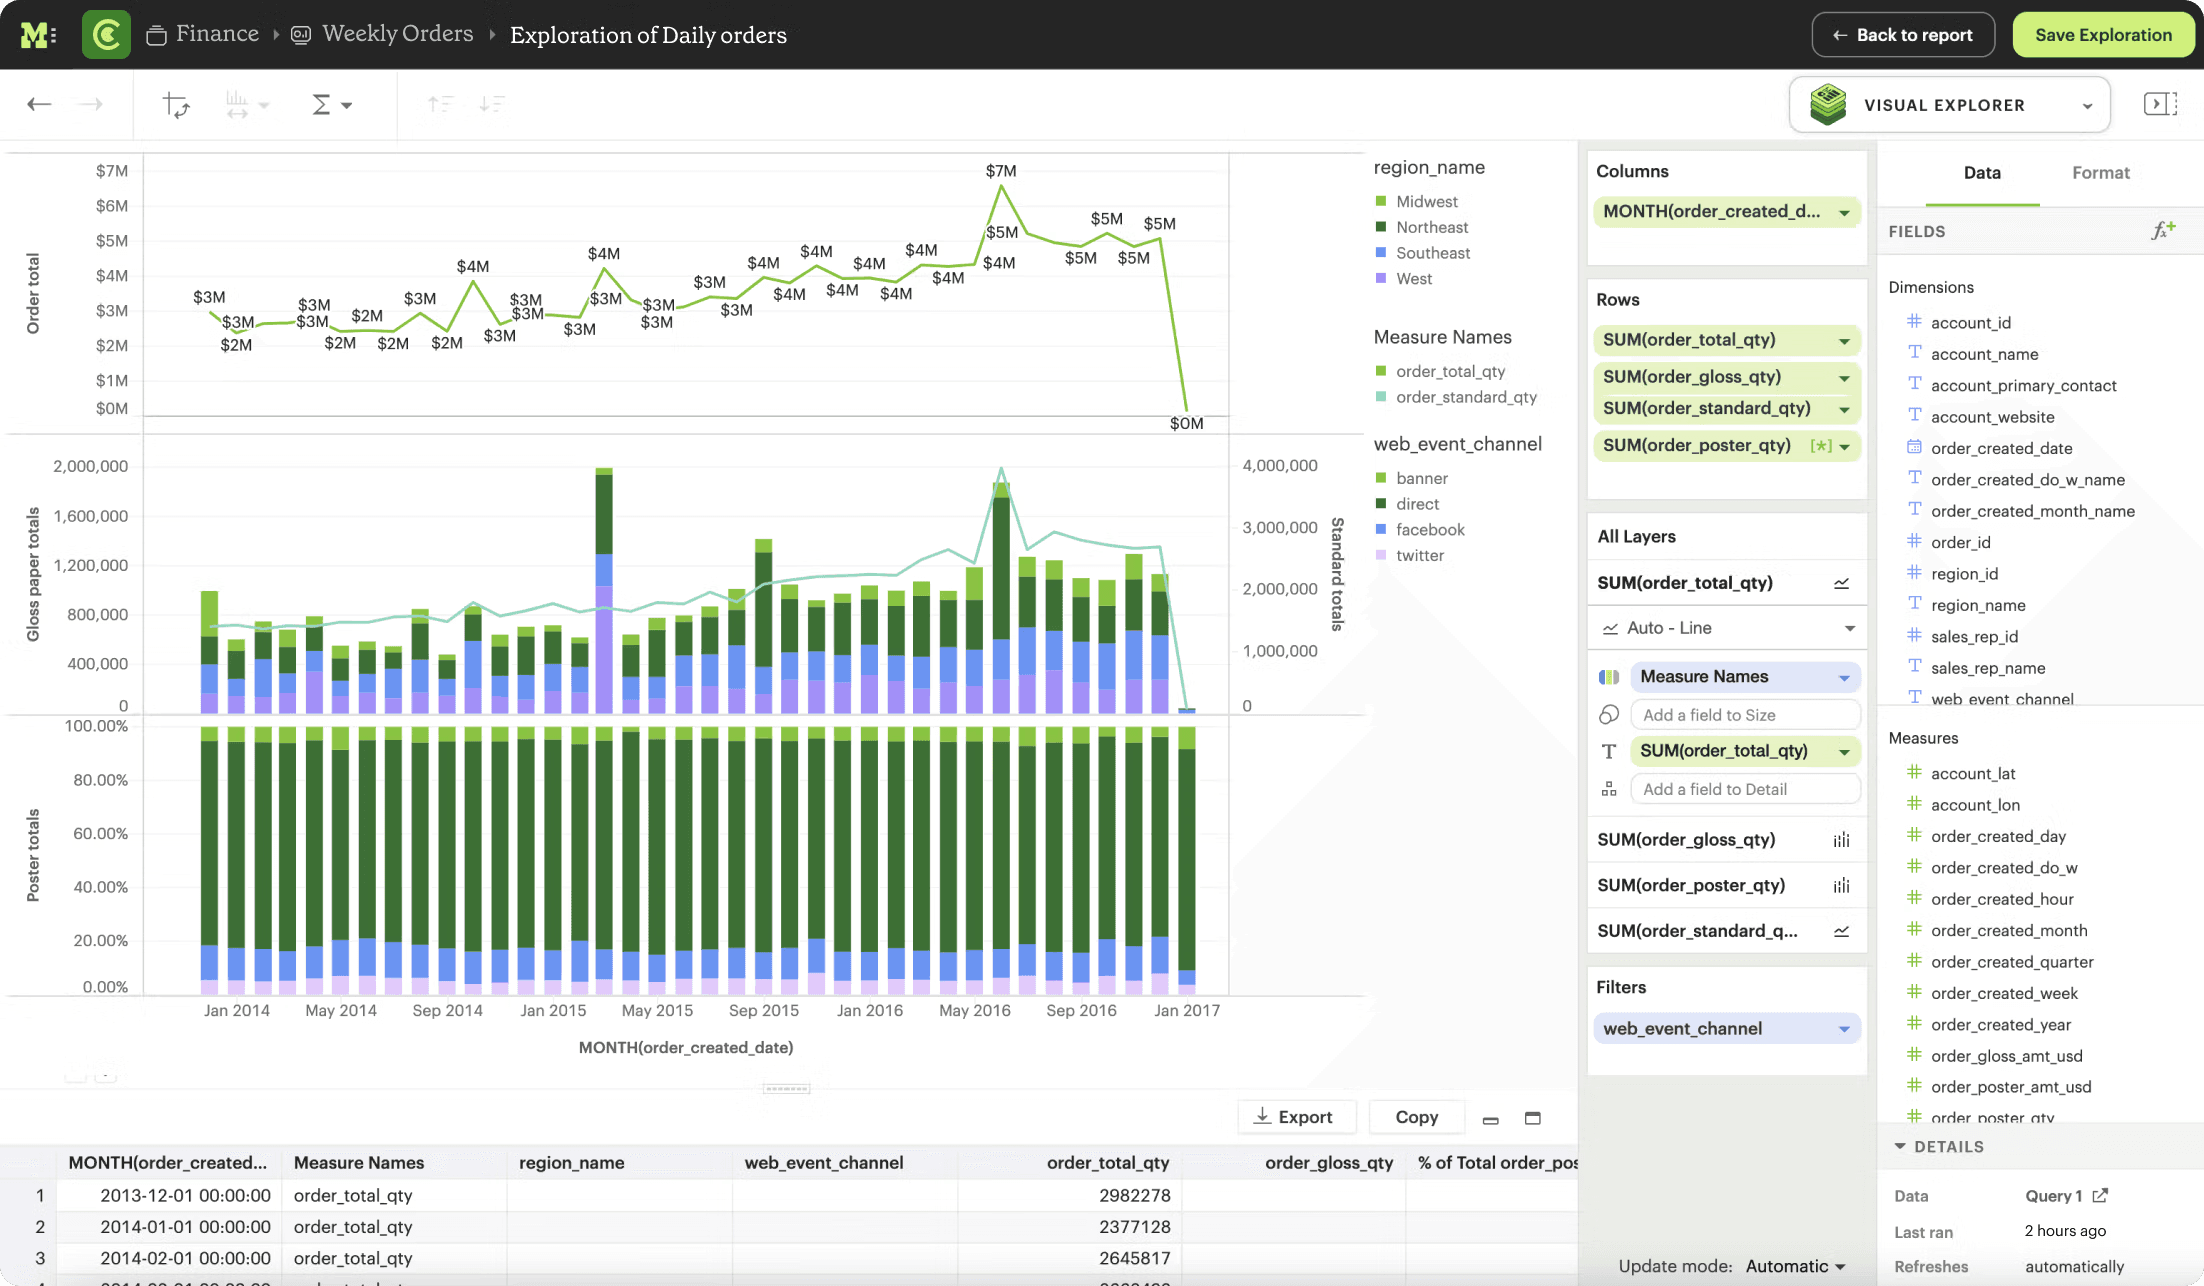
Task: Click the Northeast green color swatch
Action: [1382, 227]
